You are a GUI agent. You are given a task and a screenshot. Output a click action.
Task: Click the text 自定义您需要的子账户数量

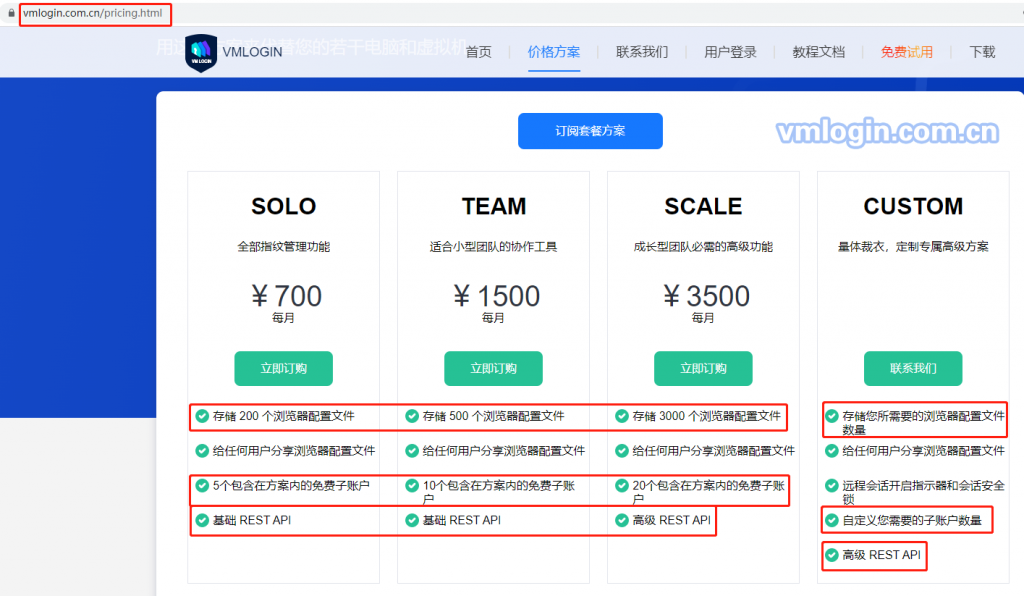point(912,520)
